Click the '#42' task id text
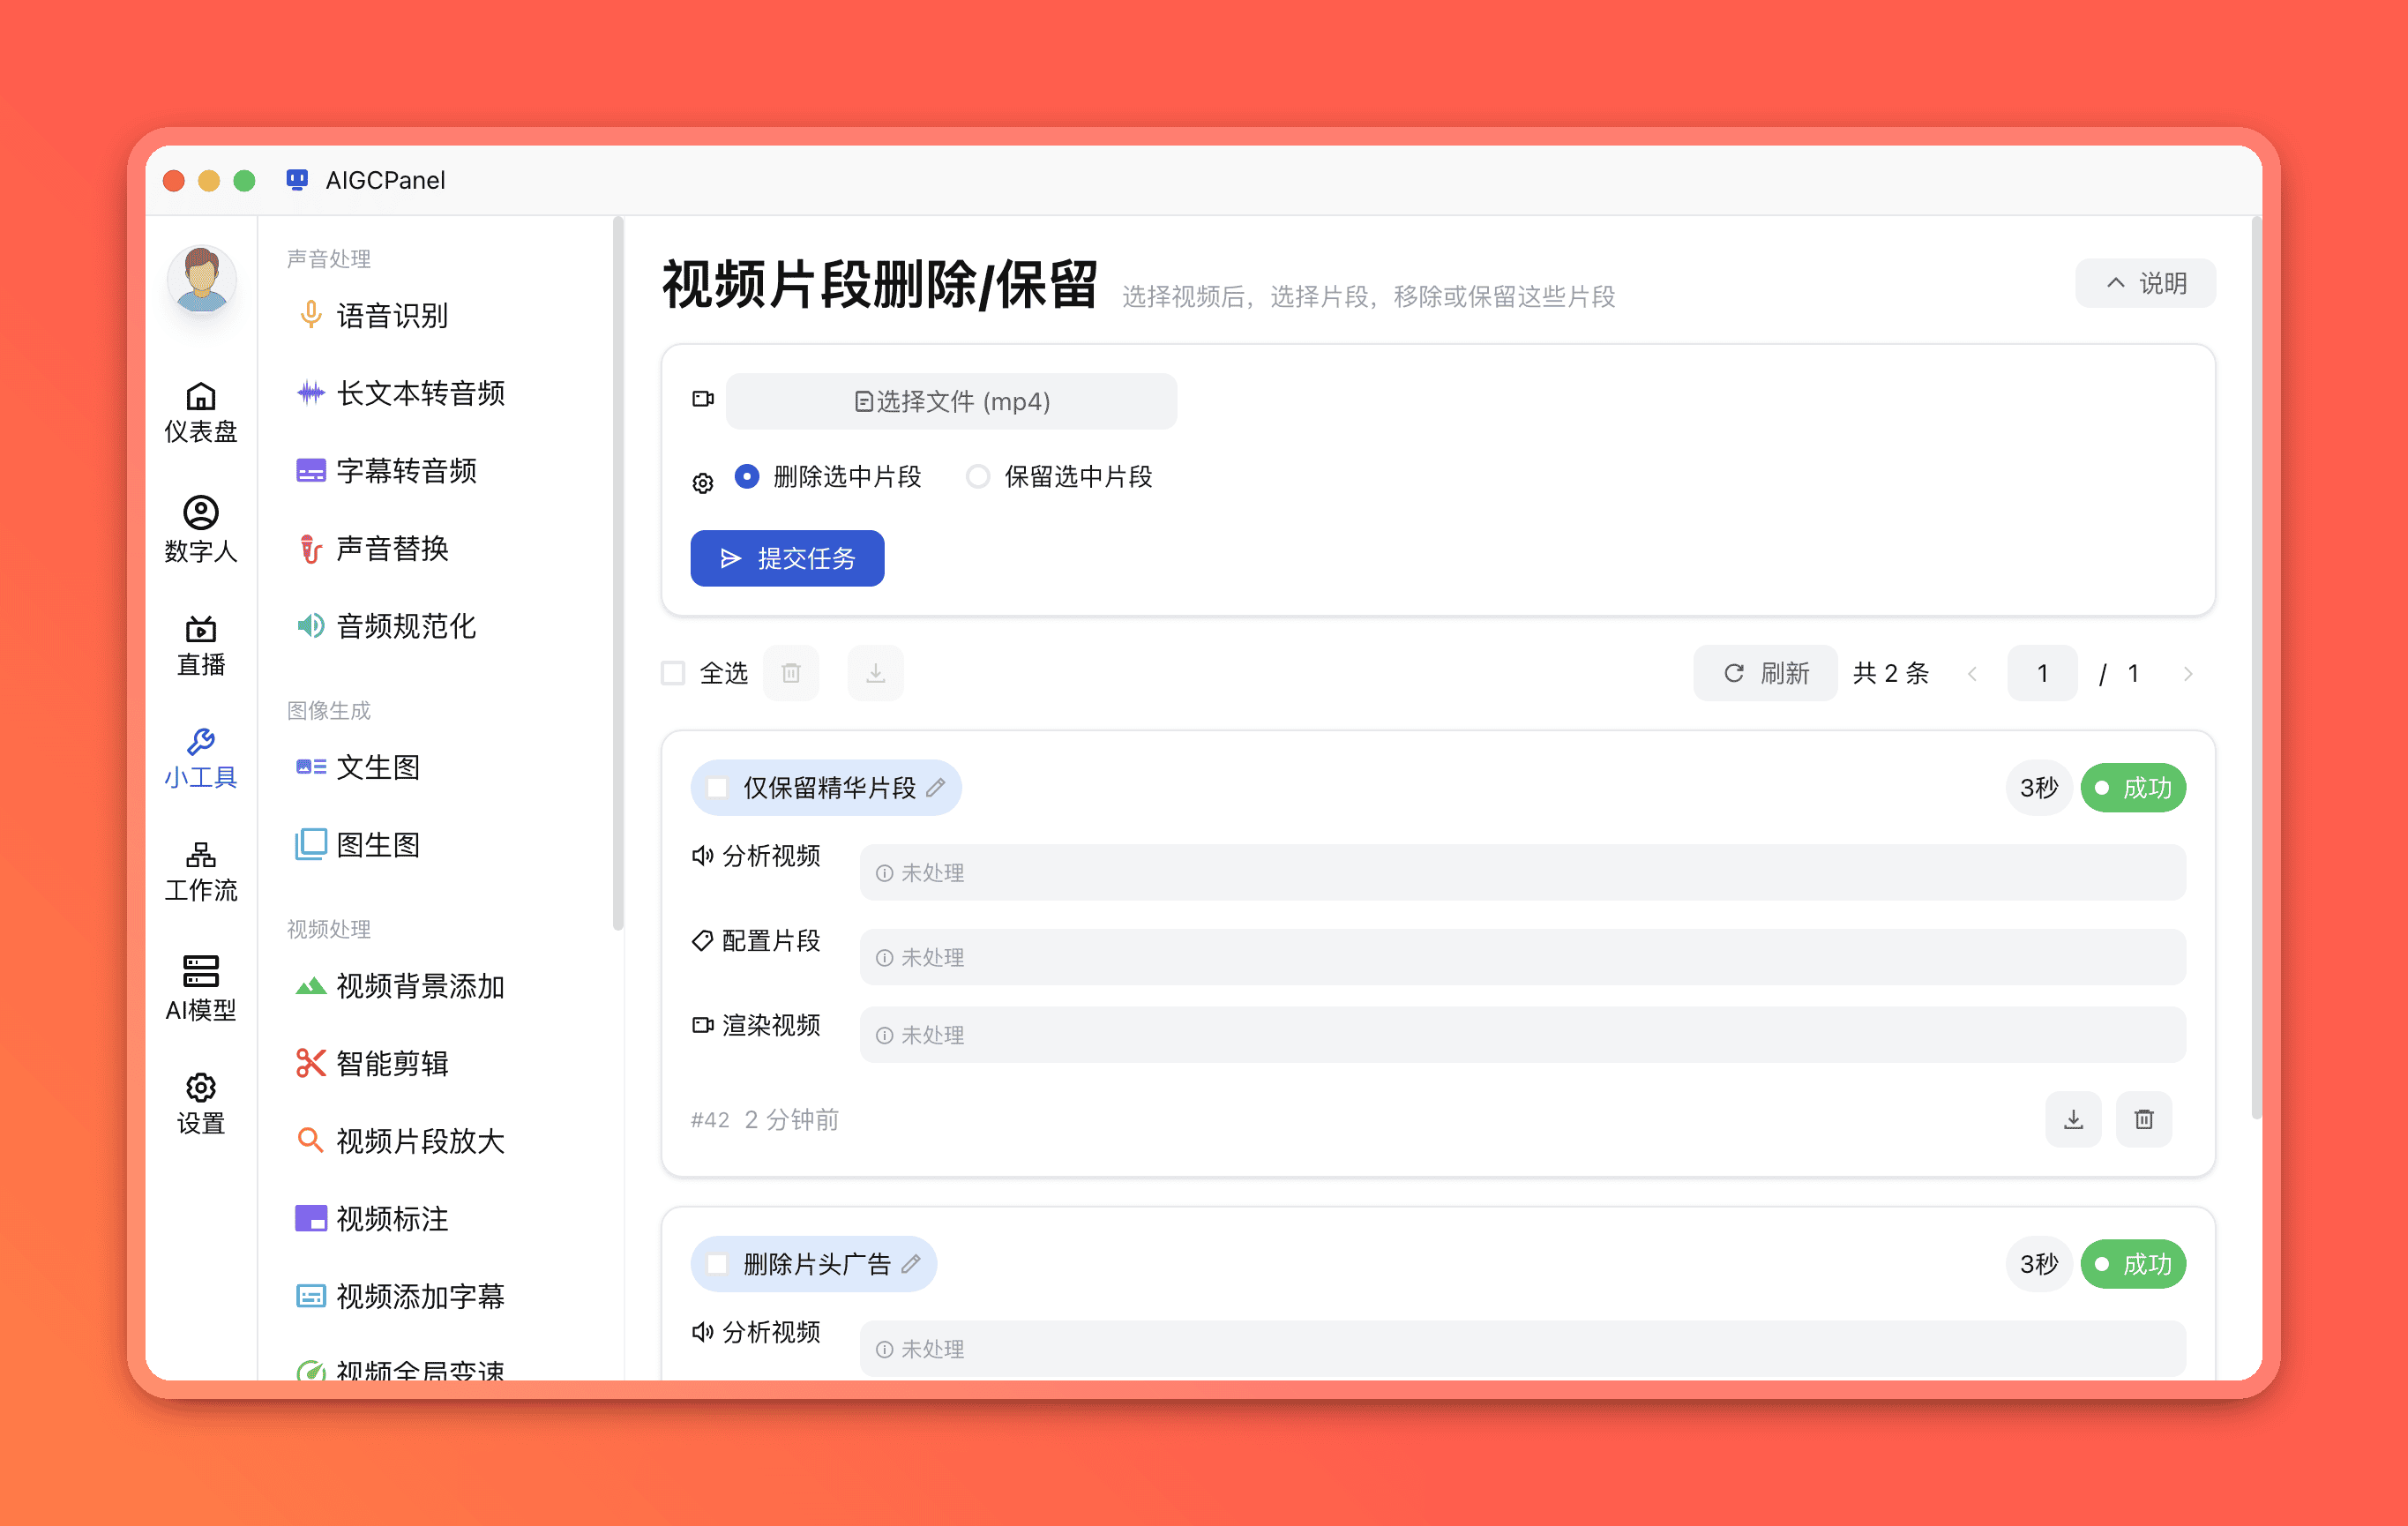 tap(710, 1120)
